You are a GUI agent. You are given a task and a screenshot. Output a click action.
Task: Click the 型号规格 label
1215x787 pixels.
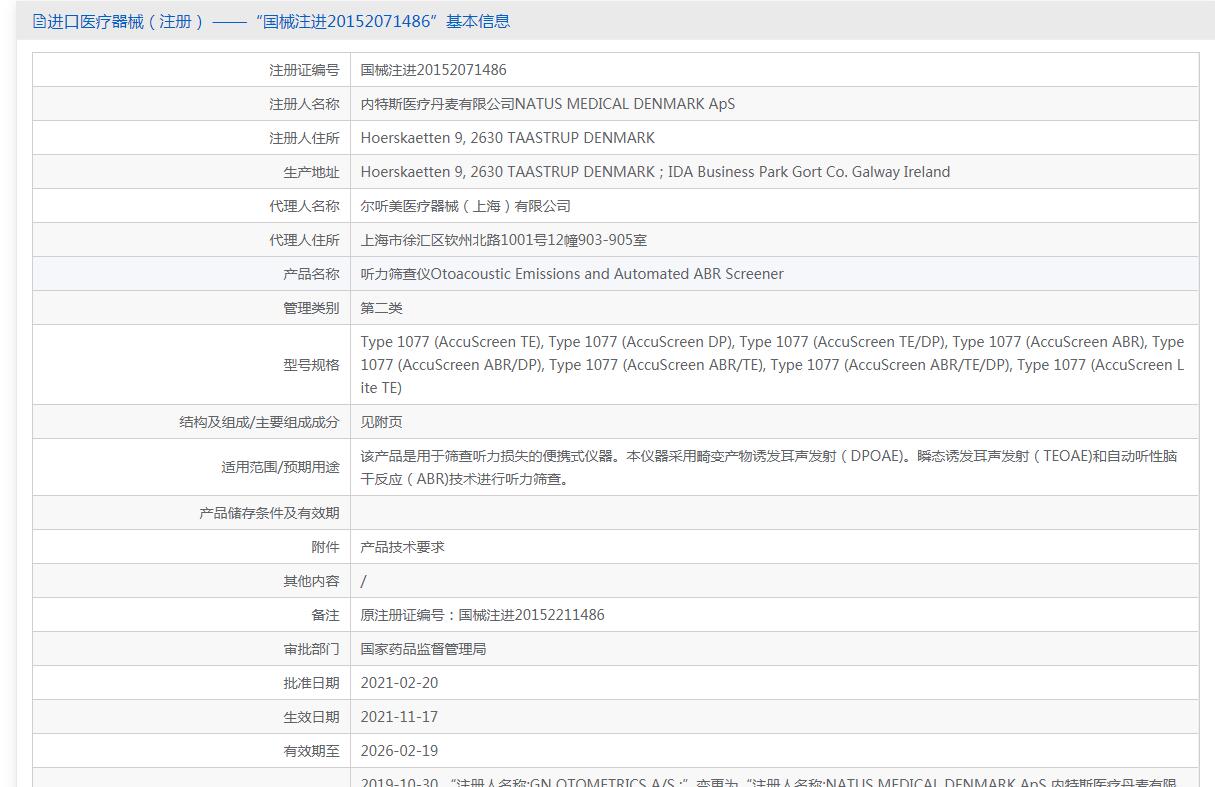[x=311, y=365]
